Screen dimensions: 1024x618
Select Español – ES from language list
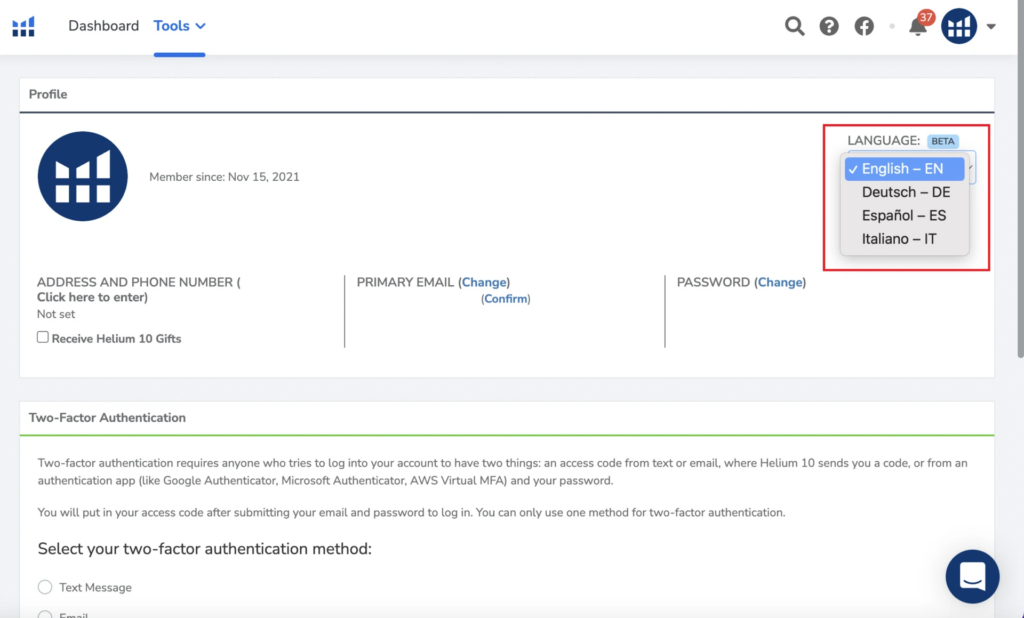(x=903, y=215)
